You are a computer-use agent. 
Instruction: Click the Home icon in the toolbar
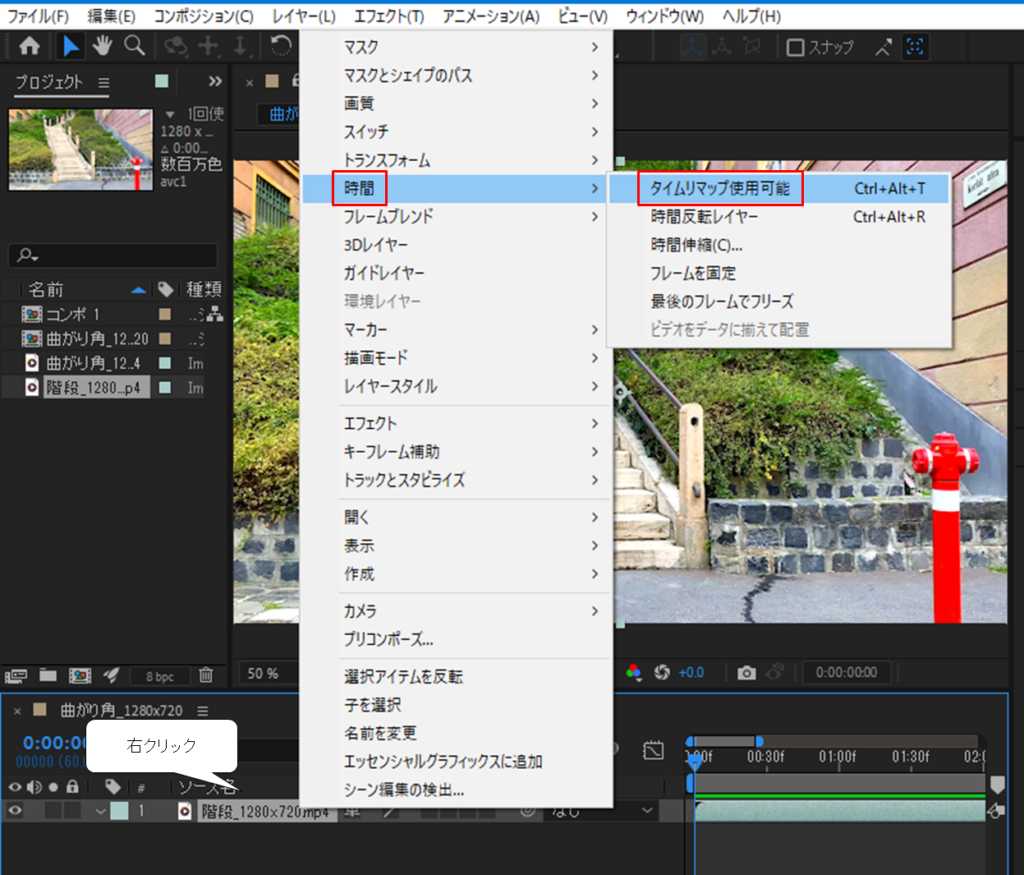(30, 46)
